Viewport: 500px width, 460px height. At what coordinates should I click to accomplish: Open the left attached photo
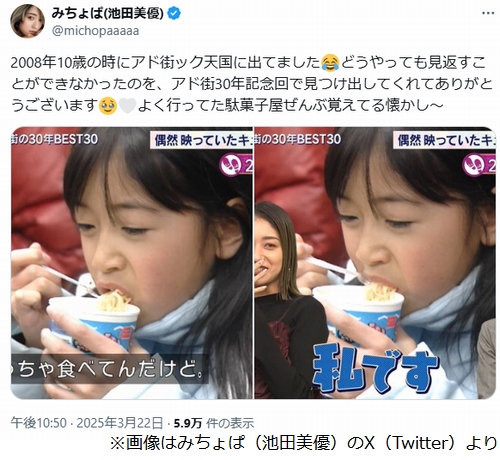coord(132,263)
